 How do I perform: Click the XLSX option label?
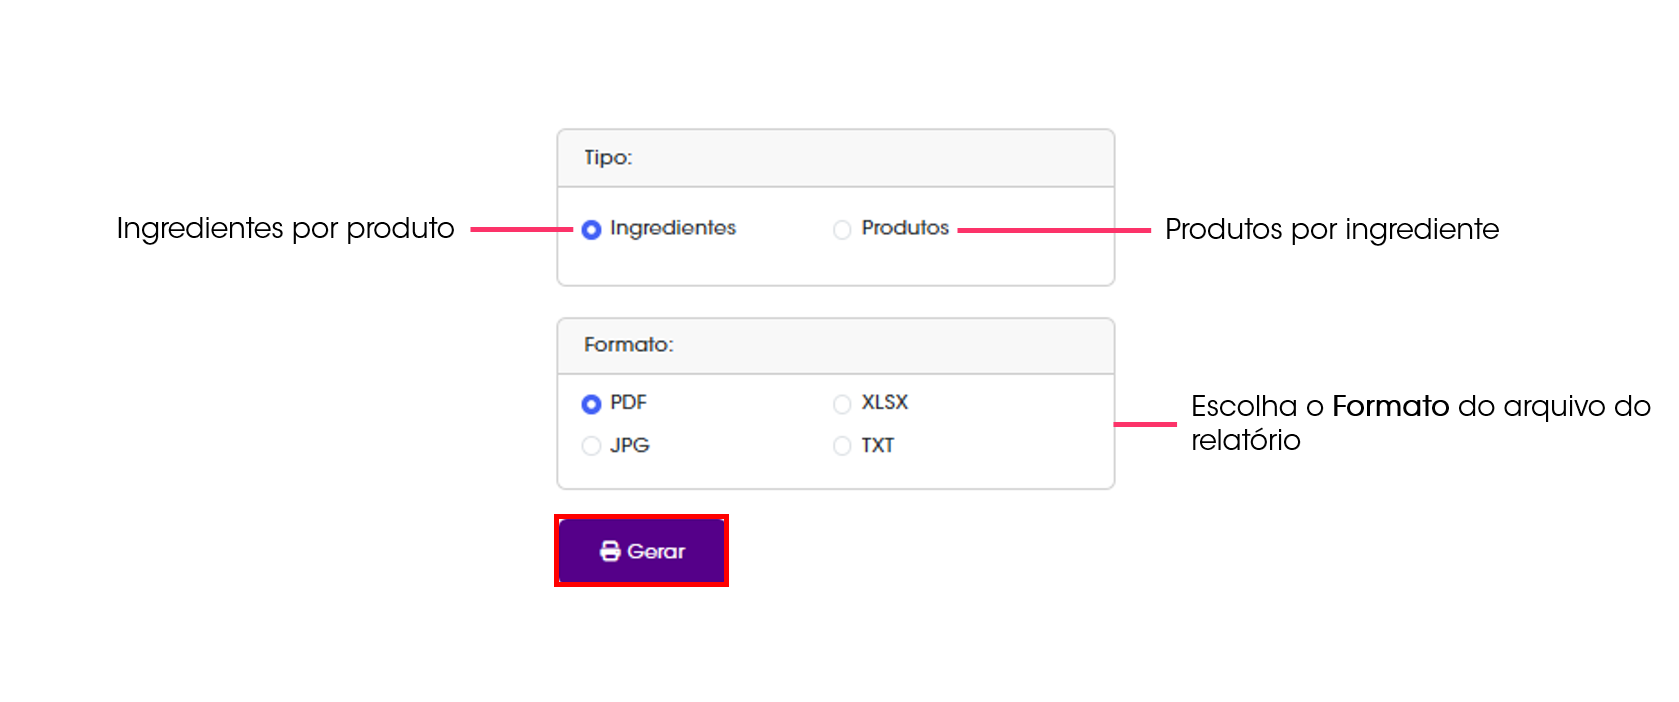tap(884, 402)
